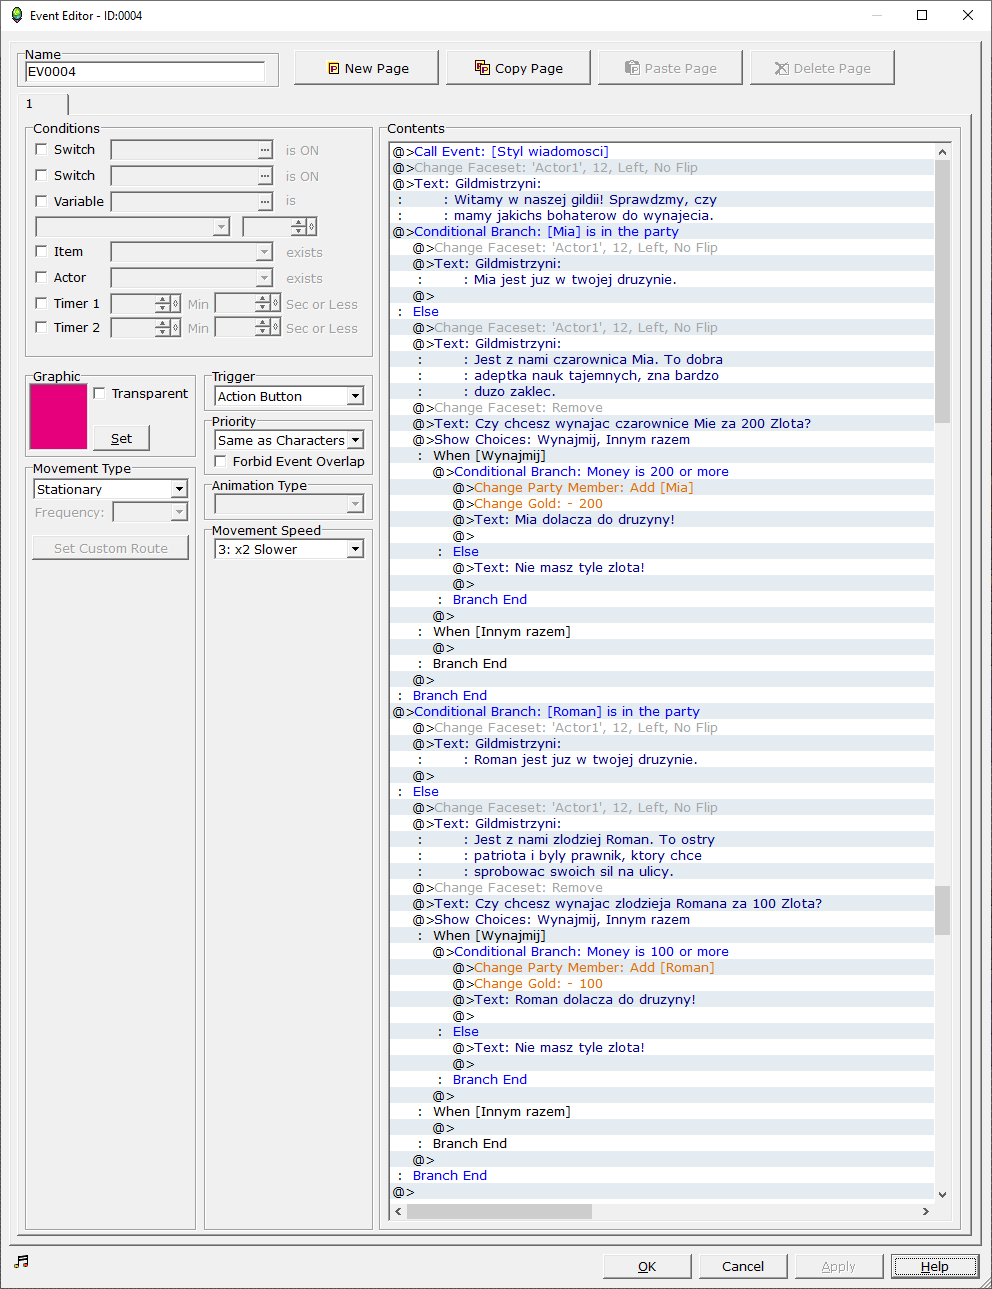
Task: Select 'Conditional Branch: [Mia] is in the party' line
Action: tap(662, 232)
